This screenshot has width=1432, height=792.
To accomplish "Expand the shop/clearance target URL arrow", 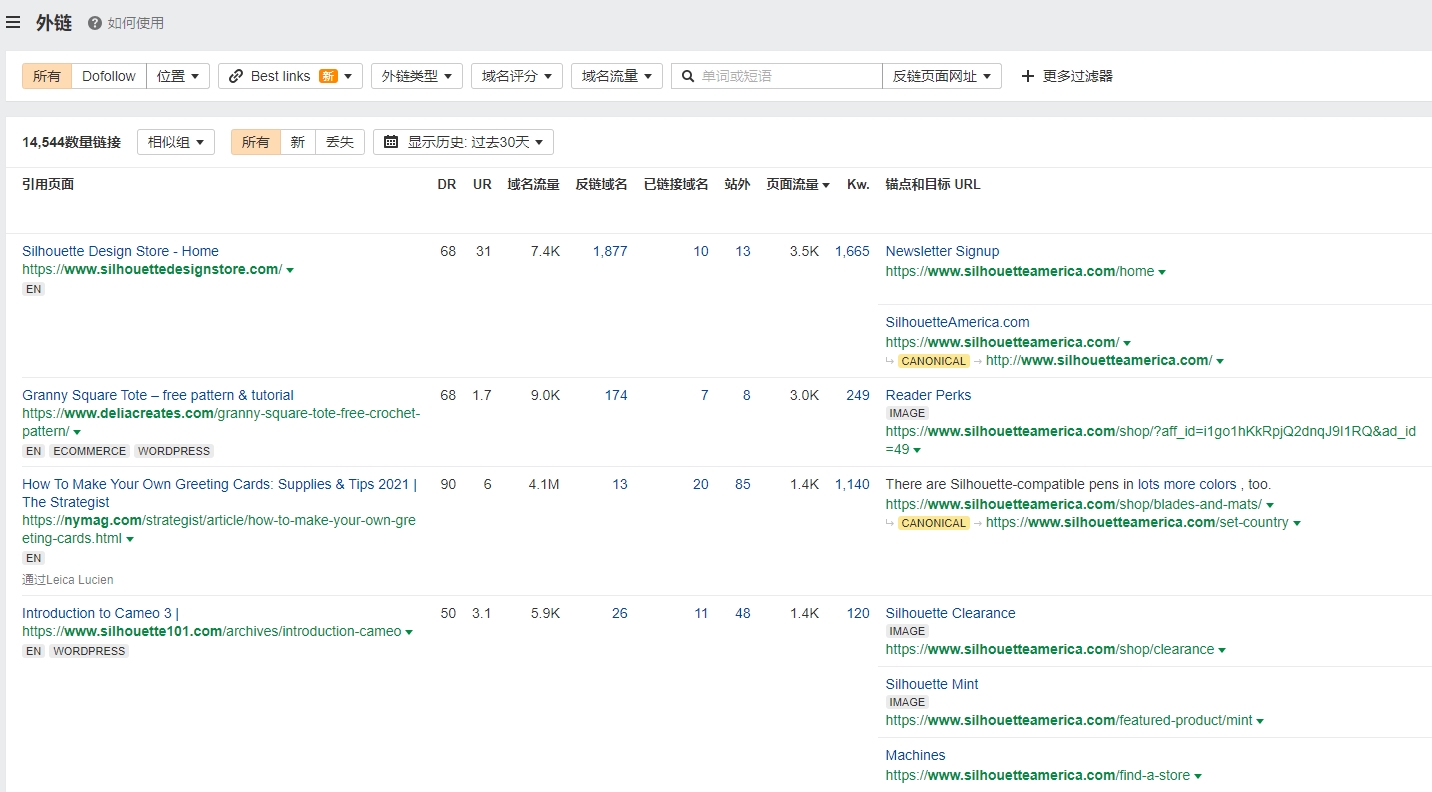I will (1222, 650).
